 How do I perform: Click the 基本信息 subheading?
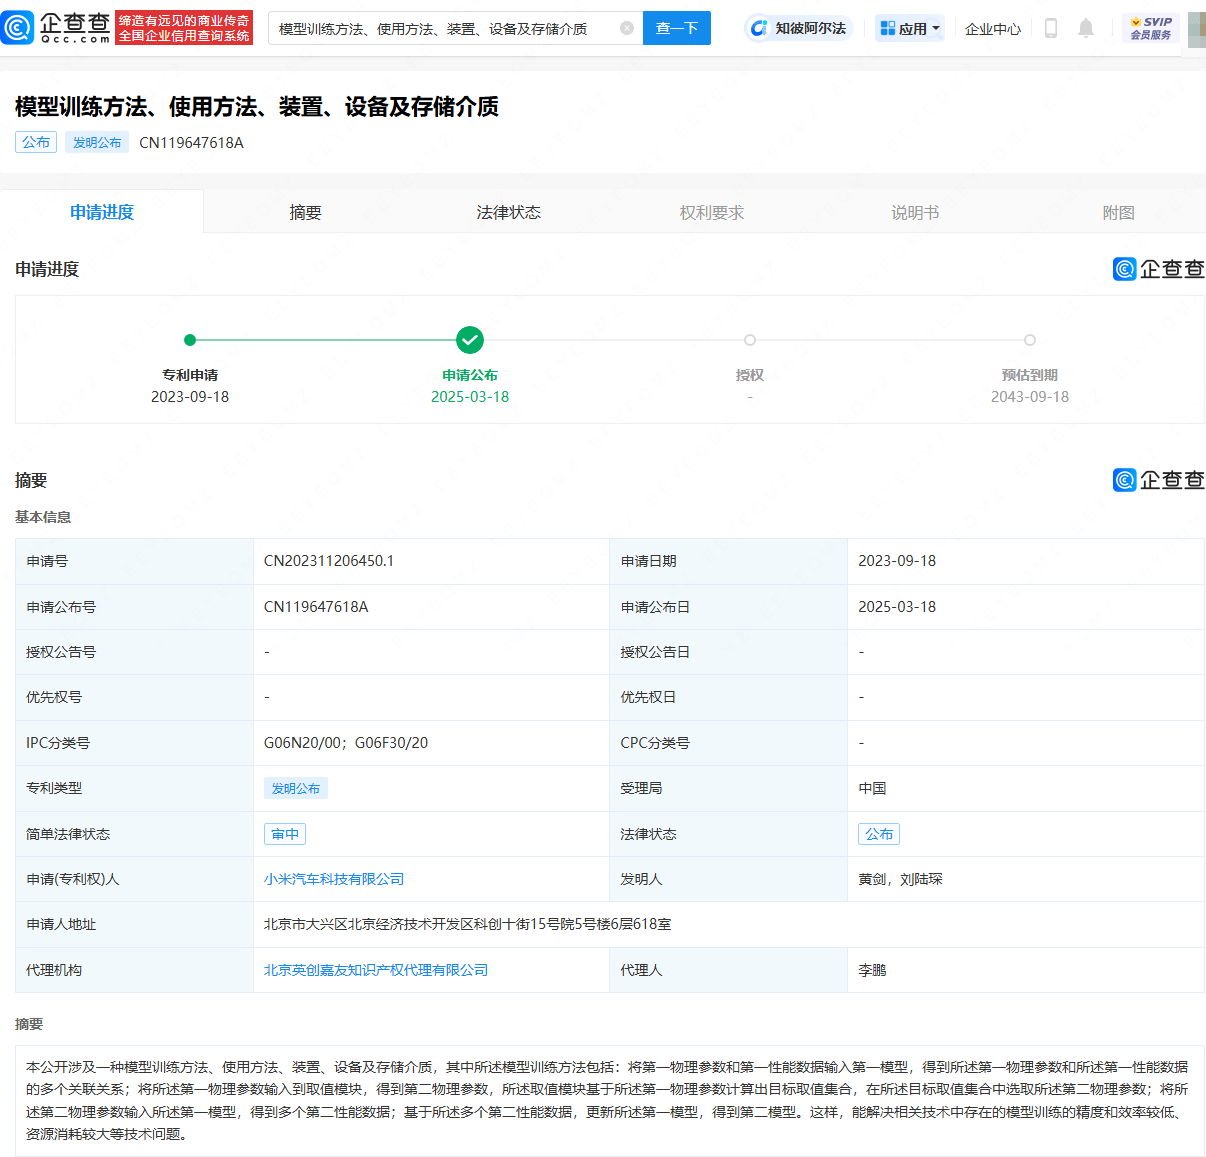point(43,517)
